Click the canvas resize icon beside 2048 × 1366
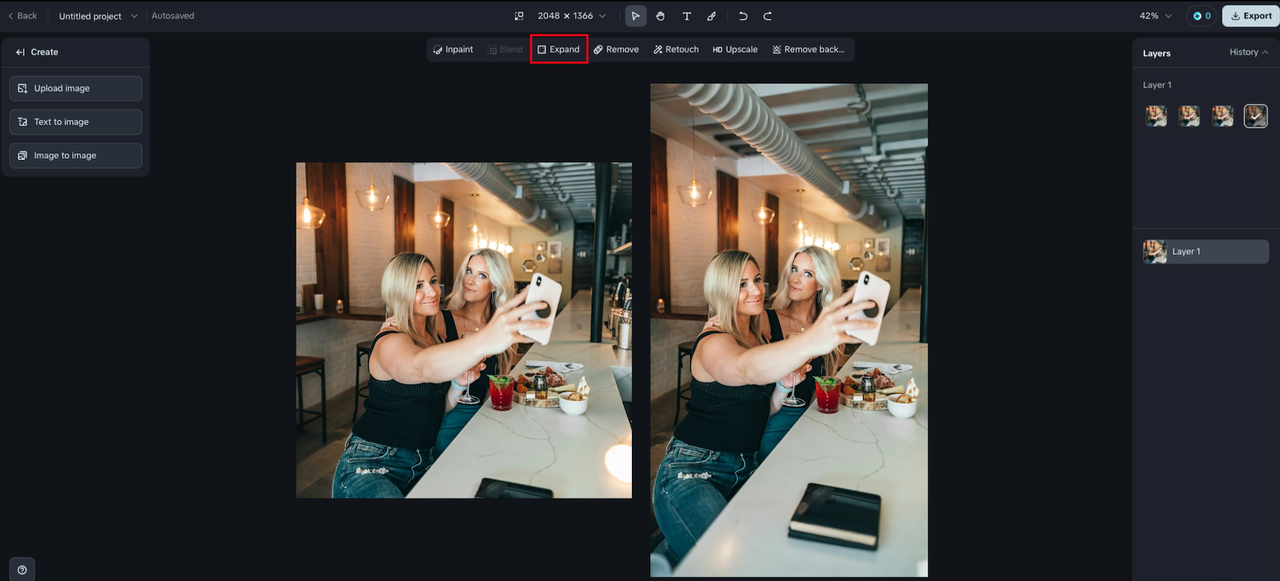Viewport: 1280px width, 581px height. pos(519,16)
